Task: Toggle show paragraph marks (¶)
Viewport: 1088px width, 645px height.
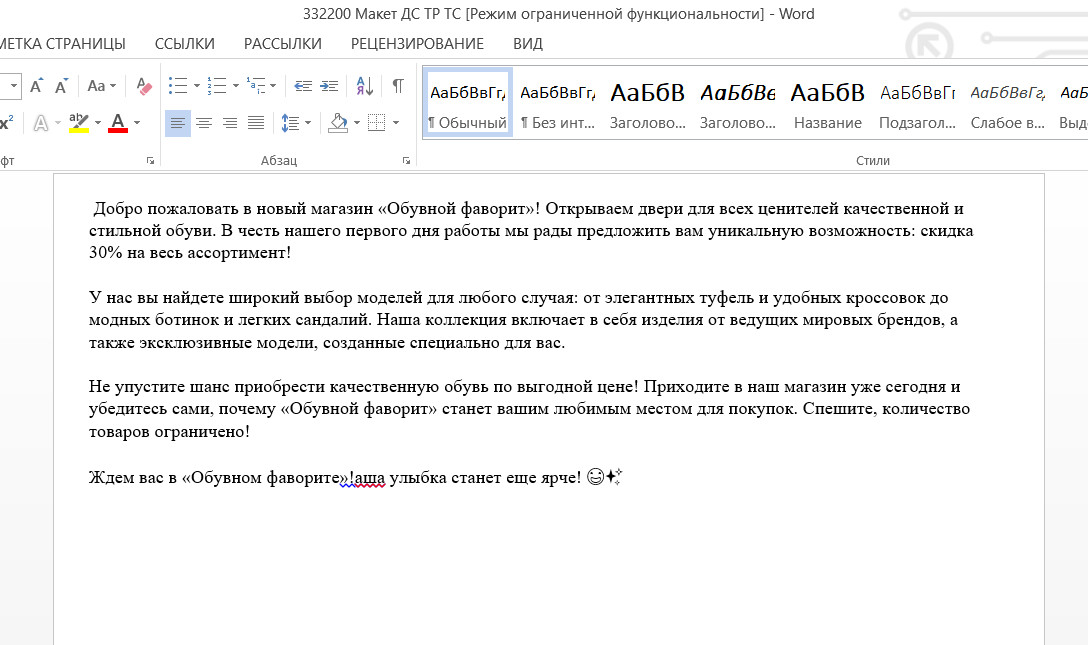Action: 398,86
